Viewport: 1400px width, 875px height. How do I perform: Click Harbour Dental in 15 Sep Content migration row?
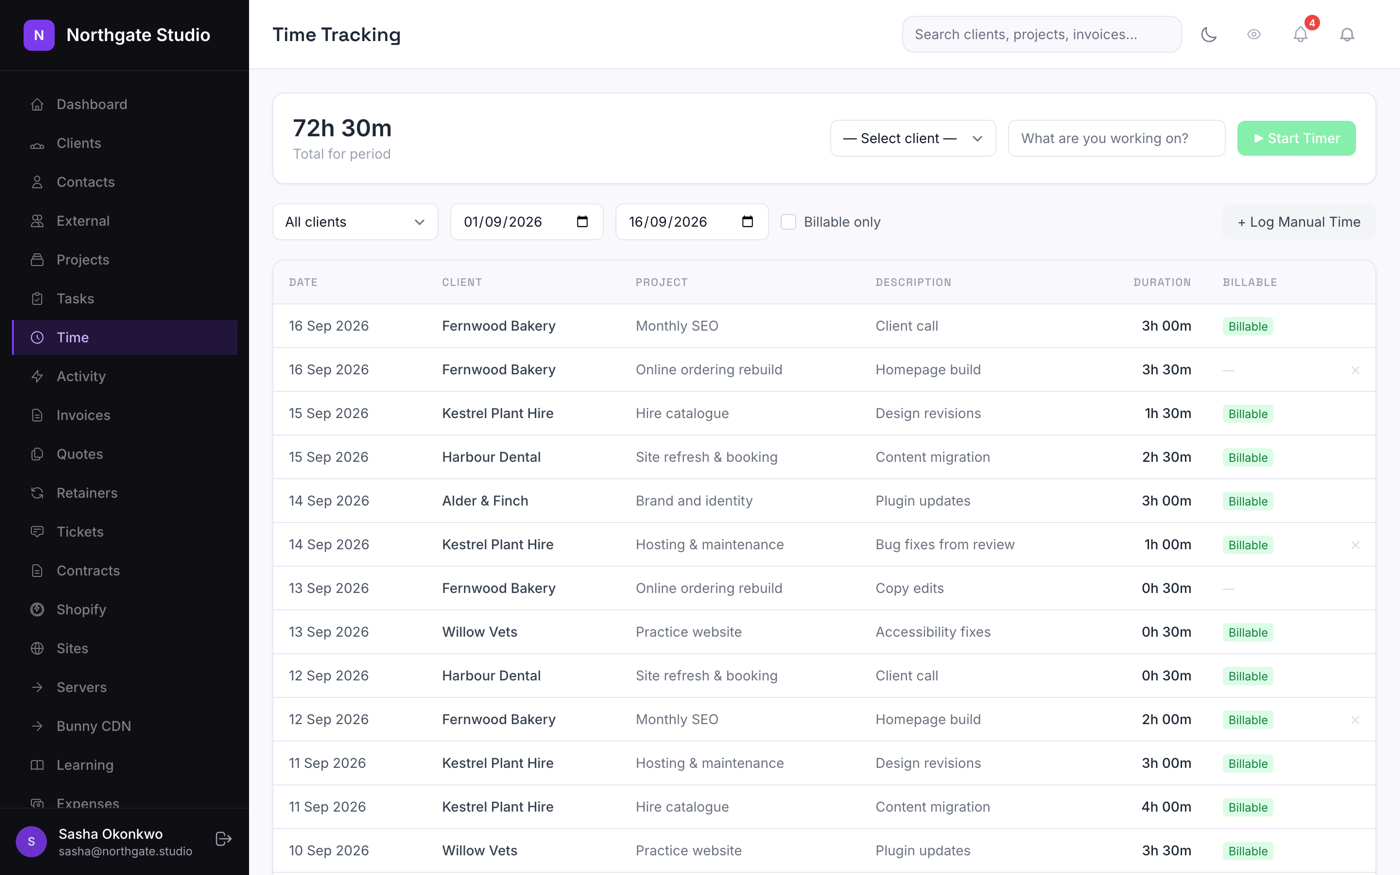tap(491, 457)
